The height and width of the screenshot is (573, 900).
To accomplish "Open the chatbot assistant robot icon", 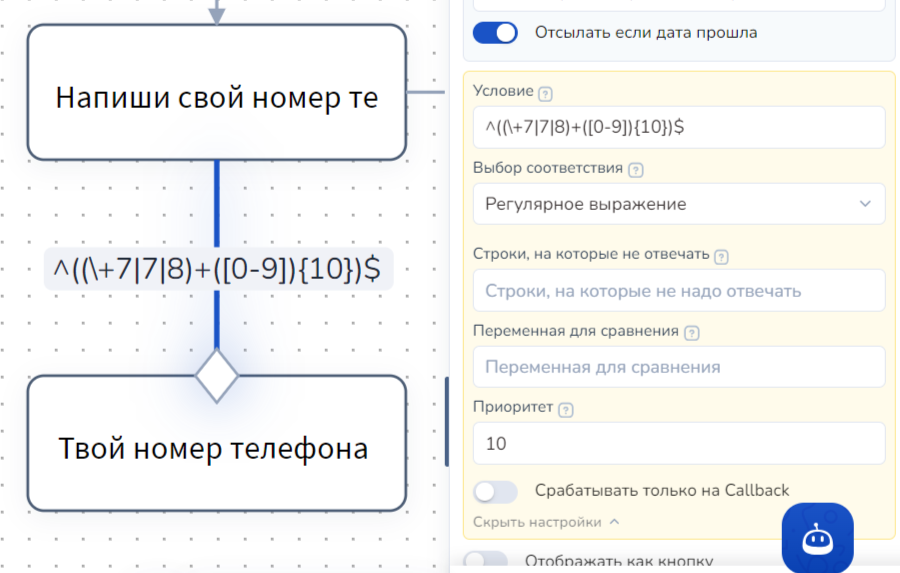I will pyautogui.click(x=817, y=539).
